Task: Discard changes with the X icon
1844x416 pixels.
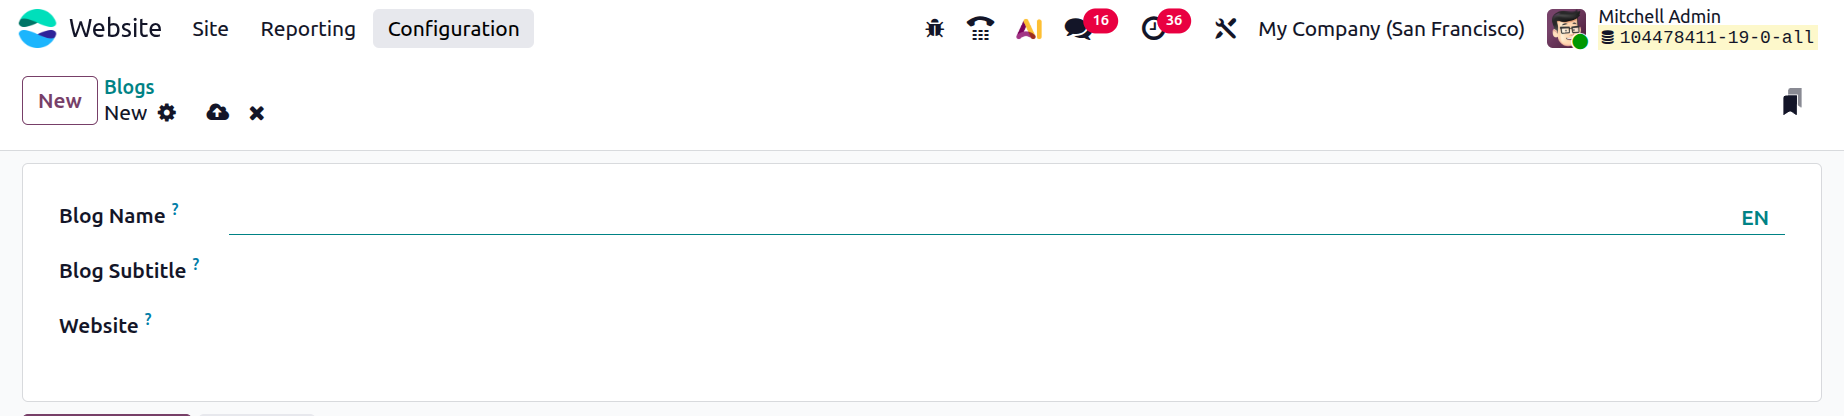Action: click(257, 113)
